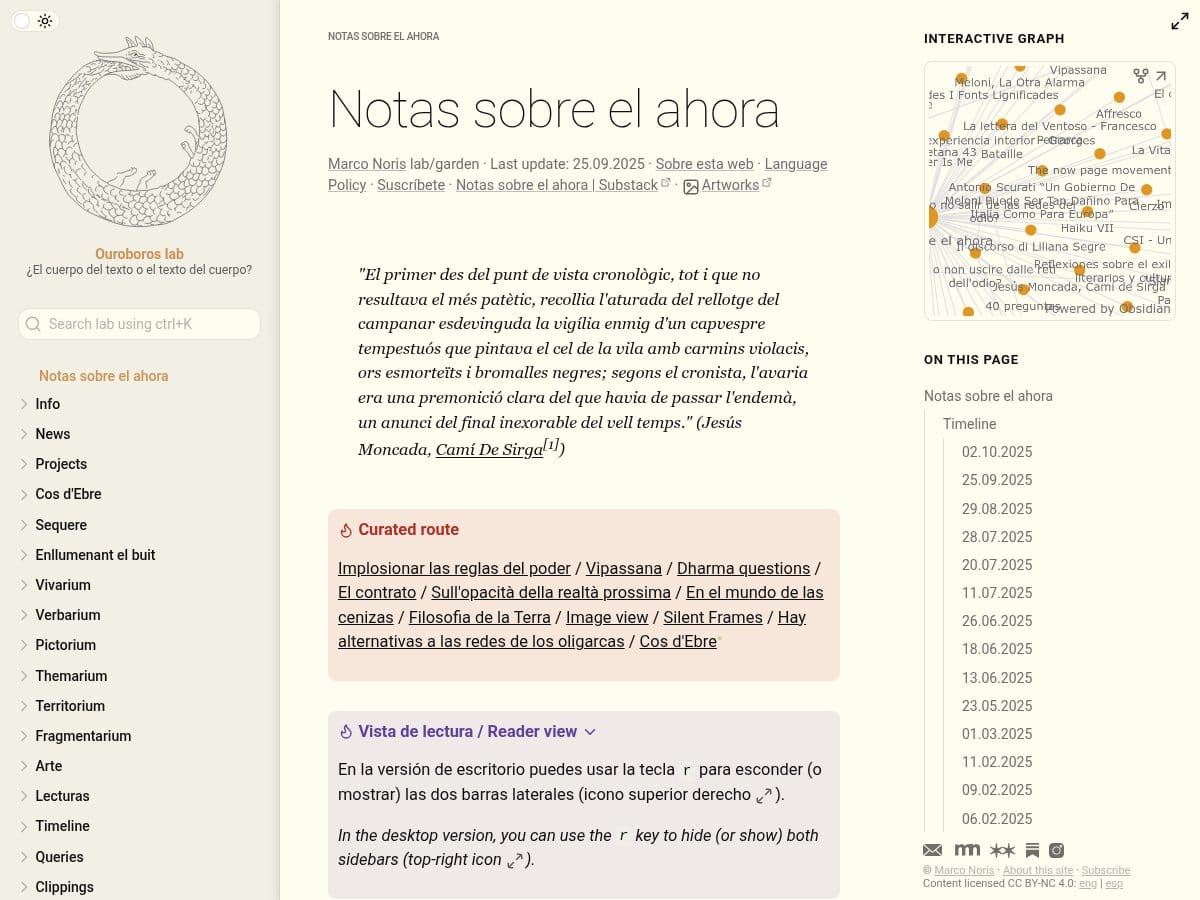Click the Ouroboros dragon logo

[x=138, y=133]
